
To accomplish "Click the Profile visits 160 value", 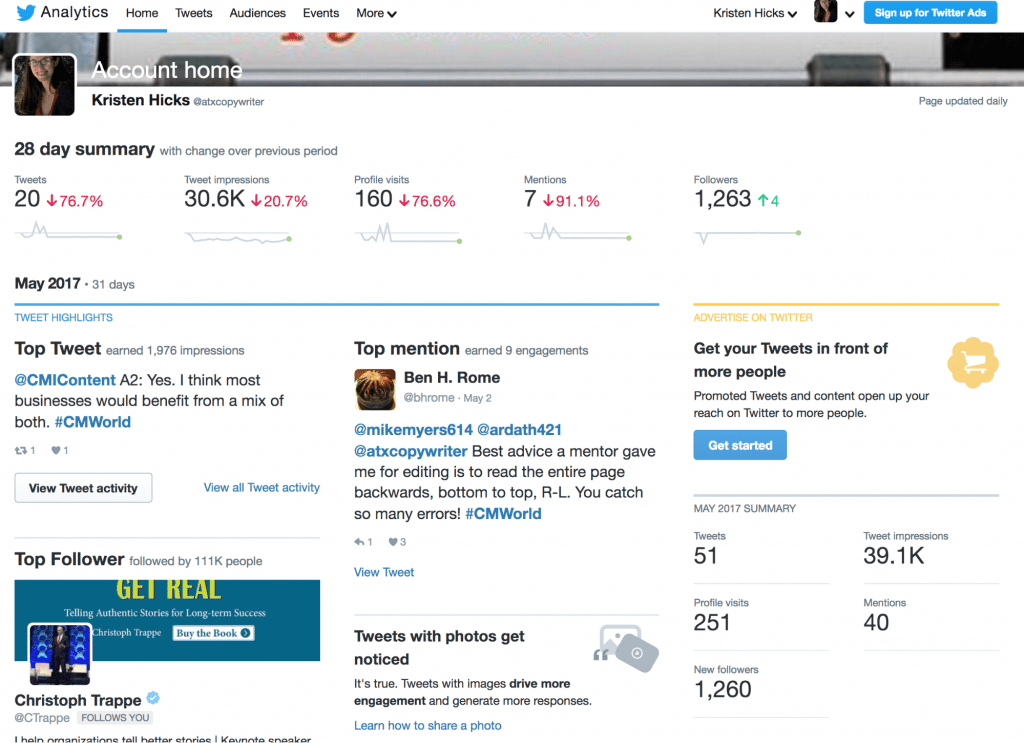I will pos(374,198).
